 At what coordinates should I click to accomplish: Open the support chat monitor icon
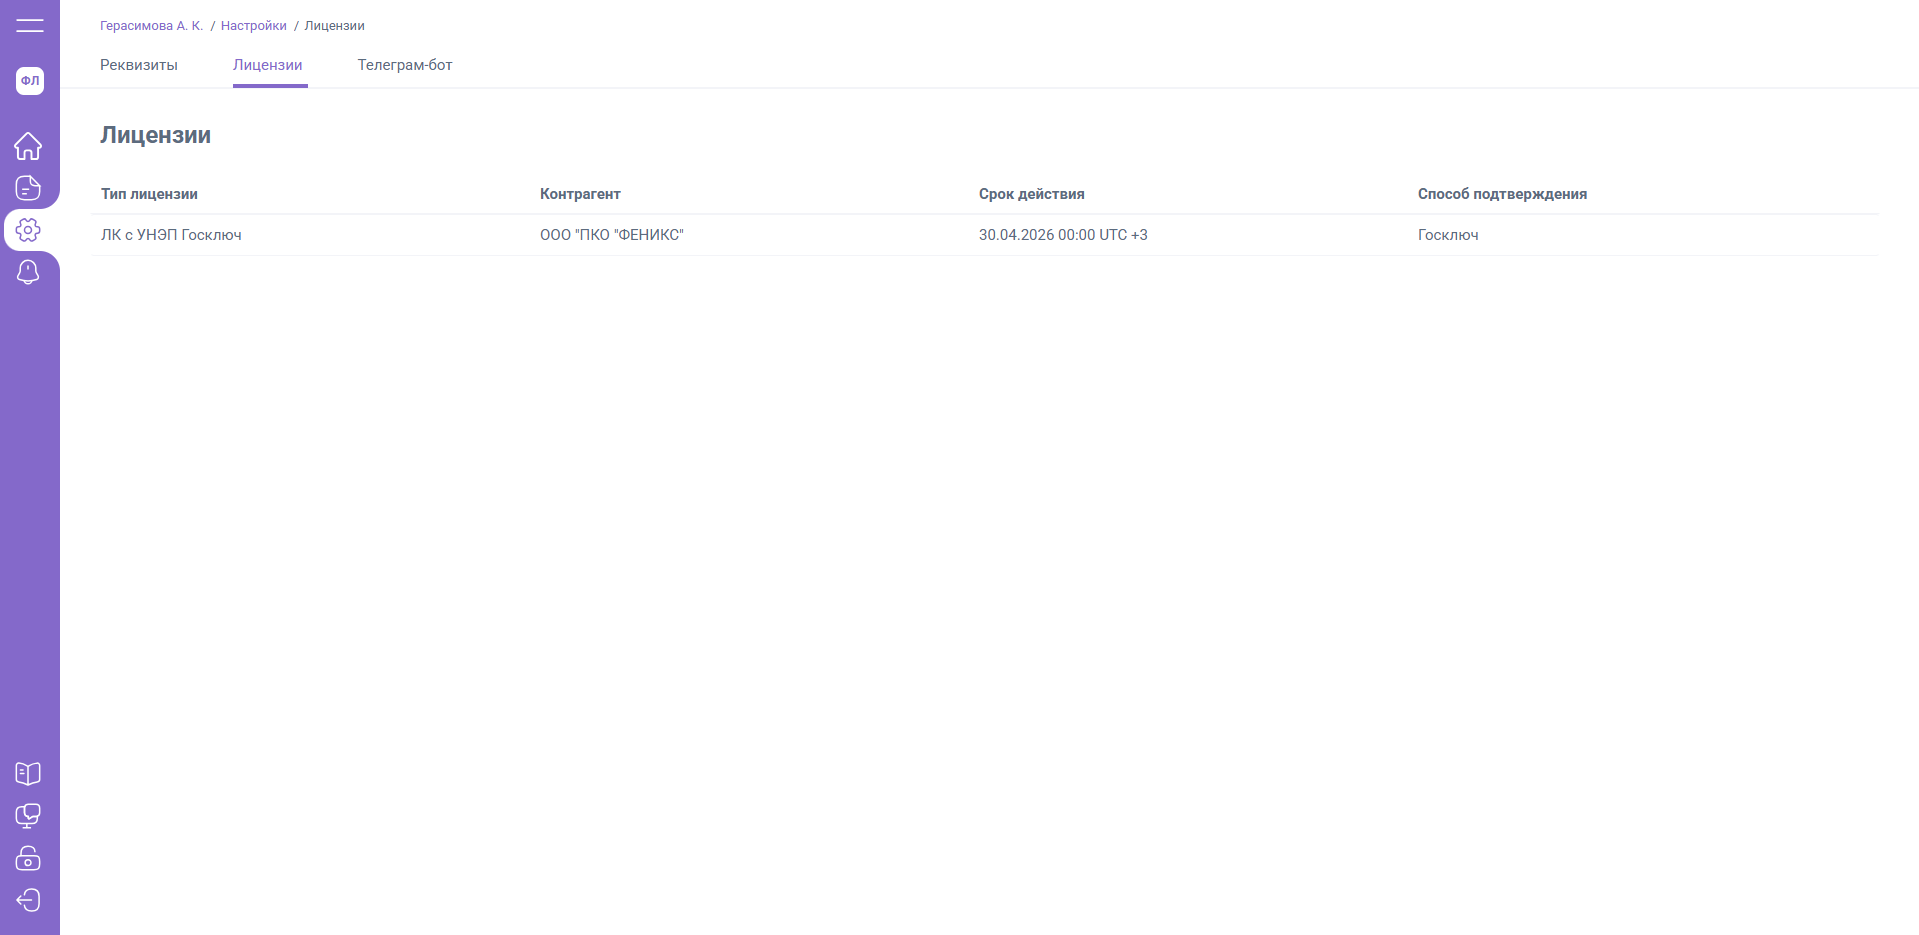[x=28, y=816]
